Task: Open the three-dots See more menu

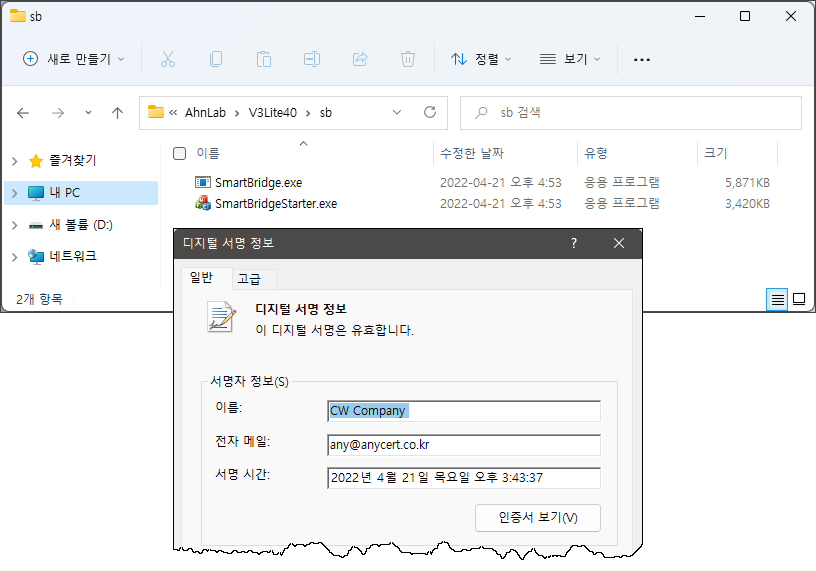Action: coord(642,60)
